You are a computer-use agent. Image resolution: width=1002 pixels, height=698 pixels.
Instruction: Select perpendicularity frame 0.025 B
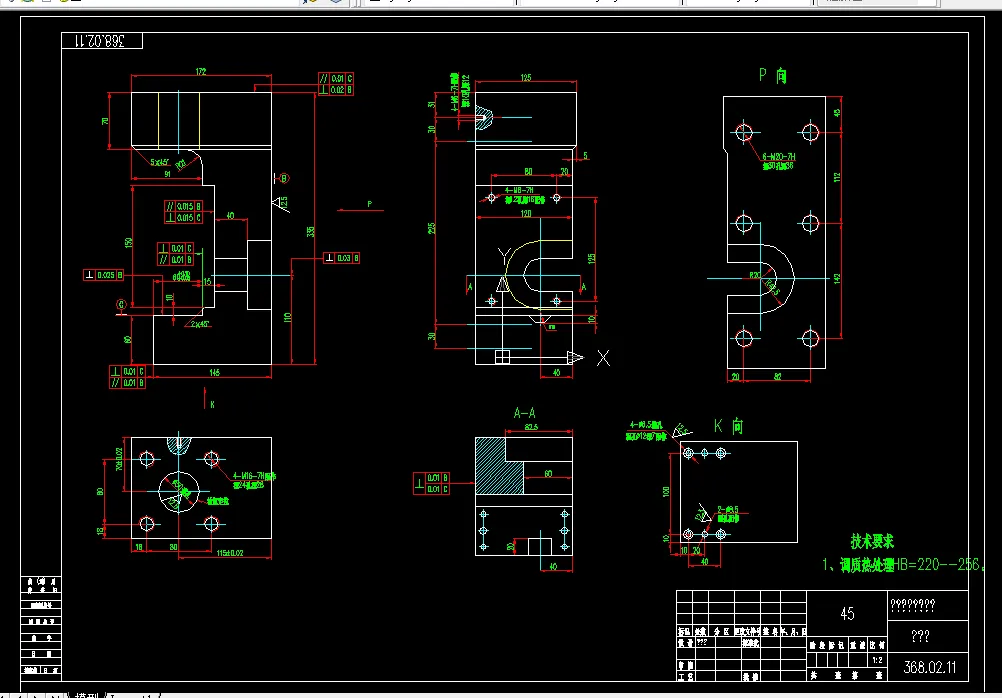(104, 275)
